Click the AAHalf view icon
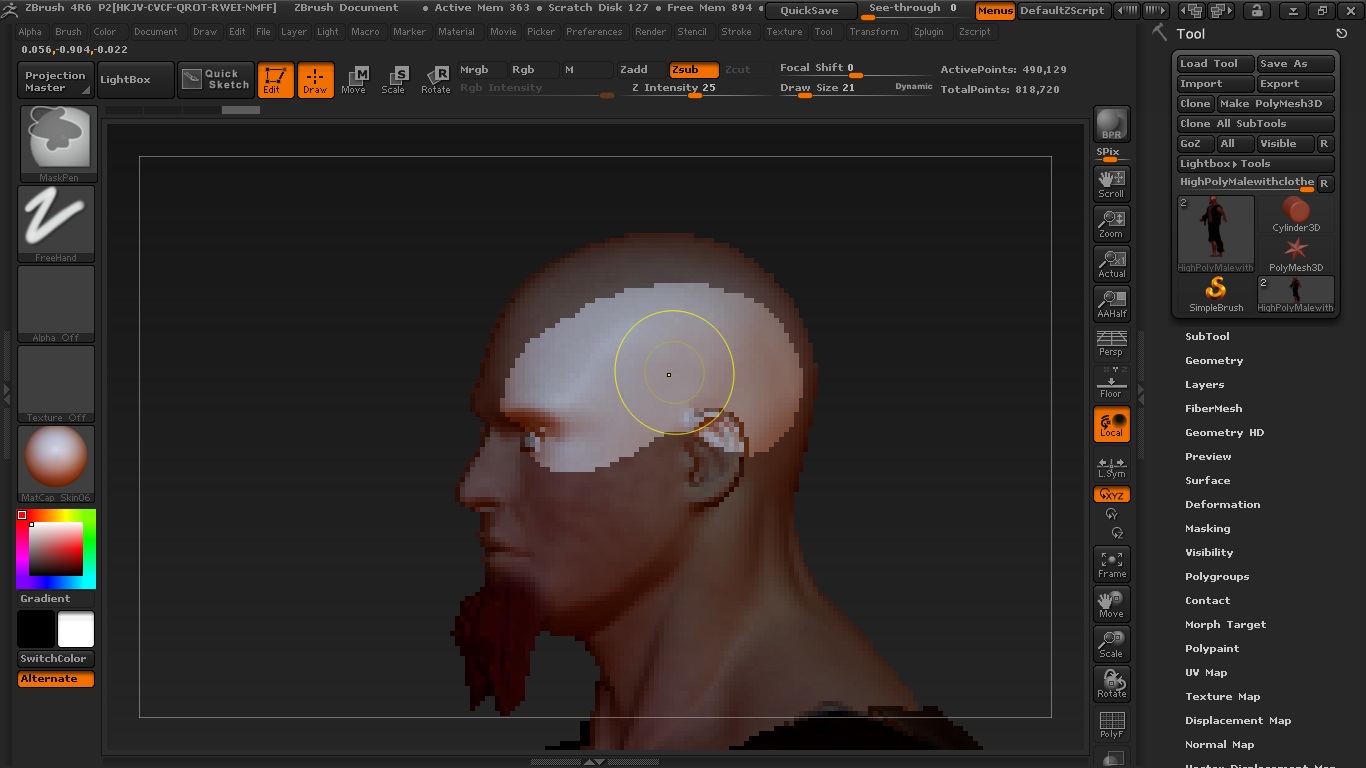1366x768 pixels. [1111, 303]
